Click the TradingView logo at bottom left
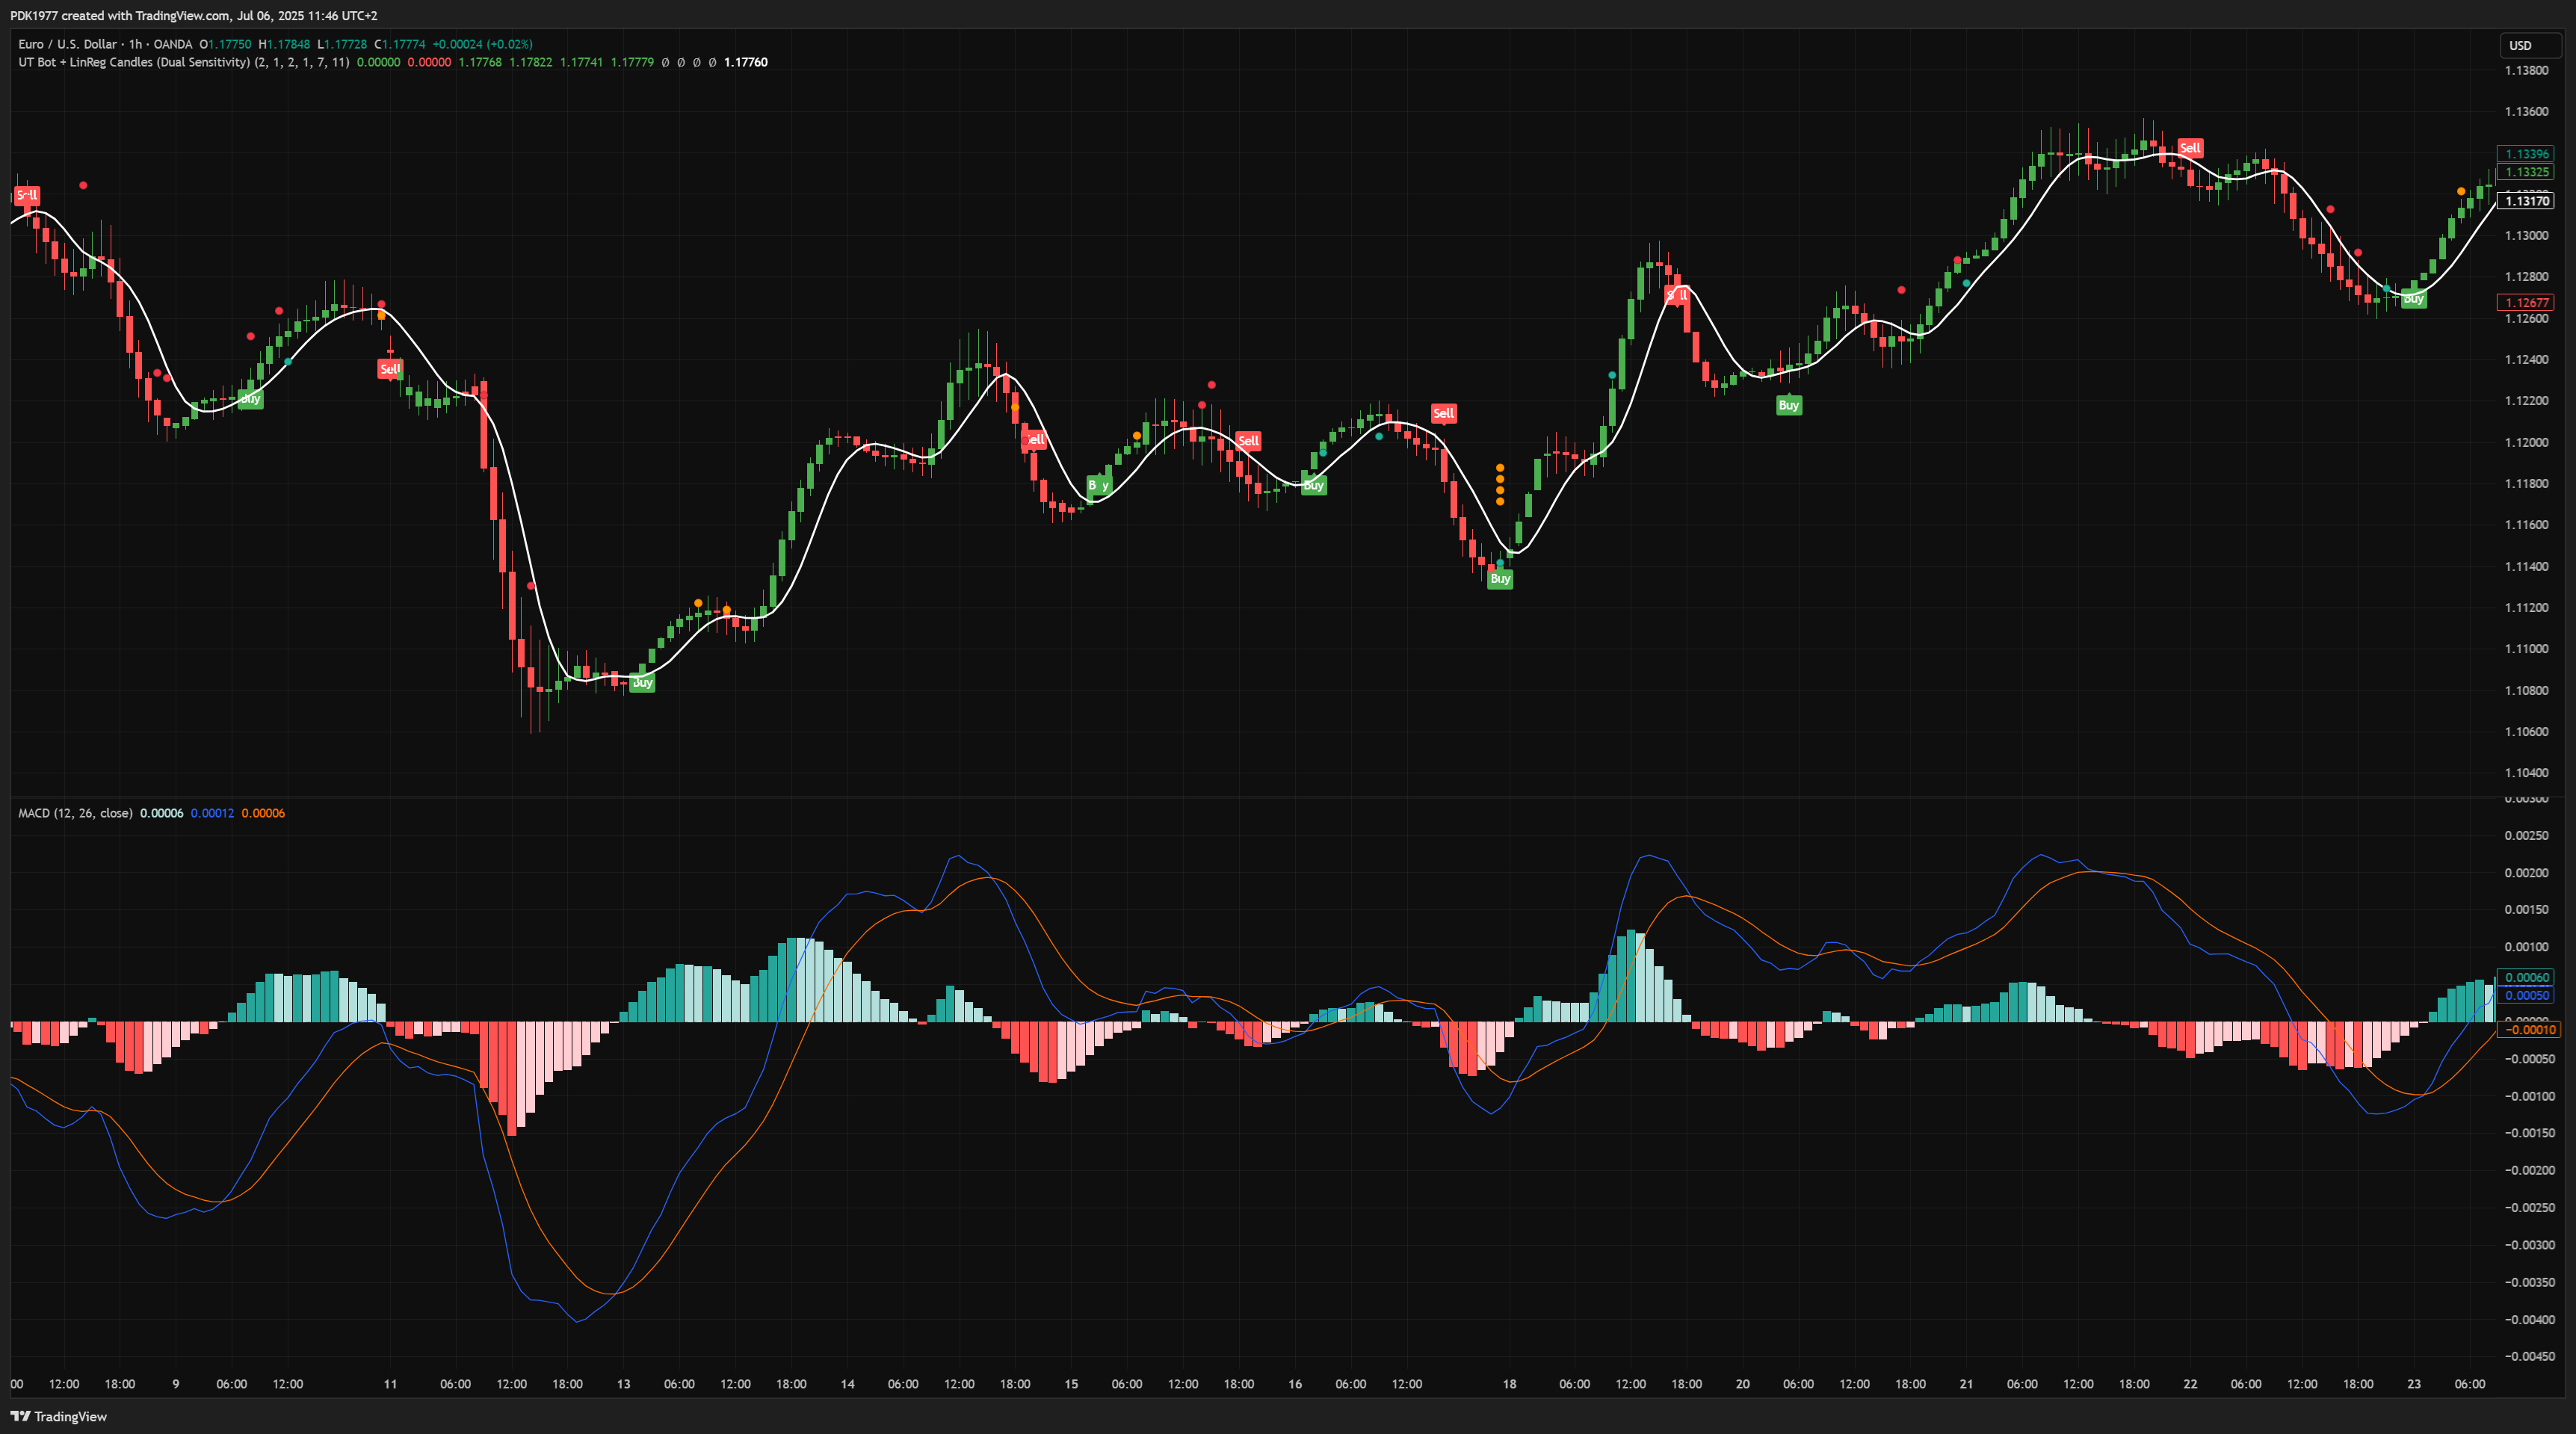 pyautogui.click(x=58, y=1416)
